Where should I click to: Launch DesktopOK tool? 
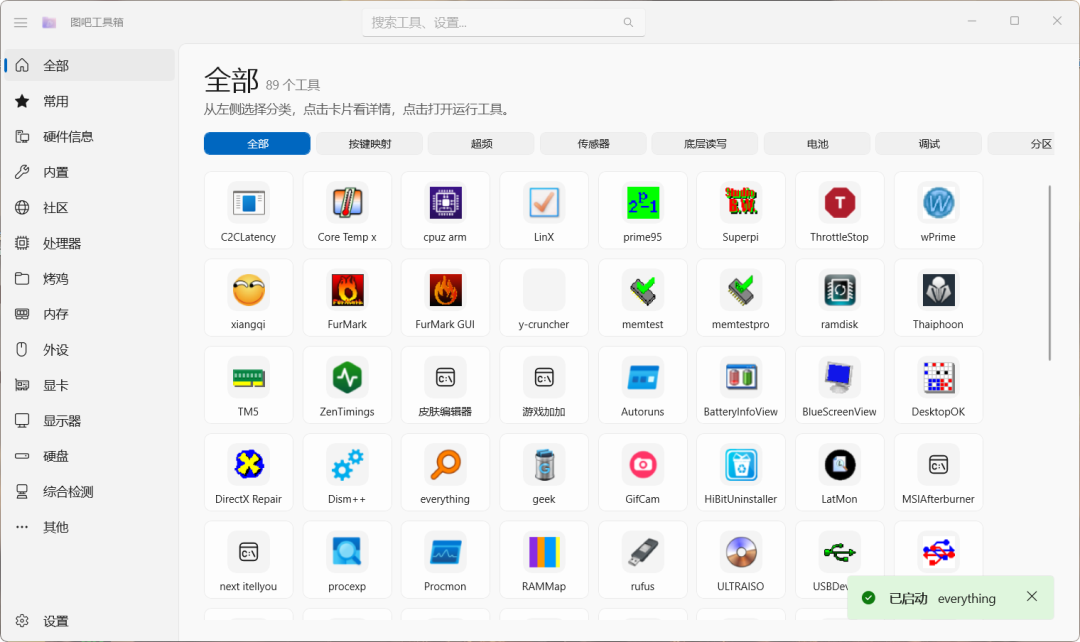click(x=938, y=385)
